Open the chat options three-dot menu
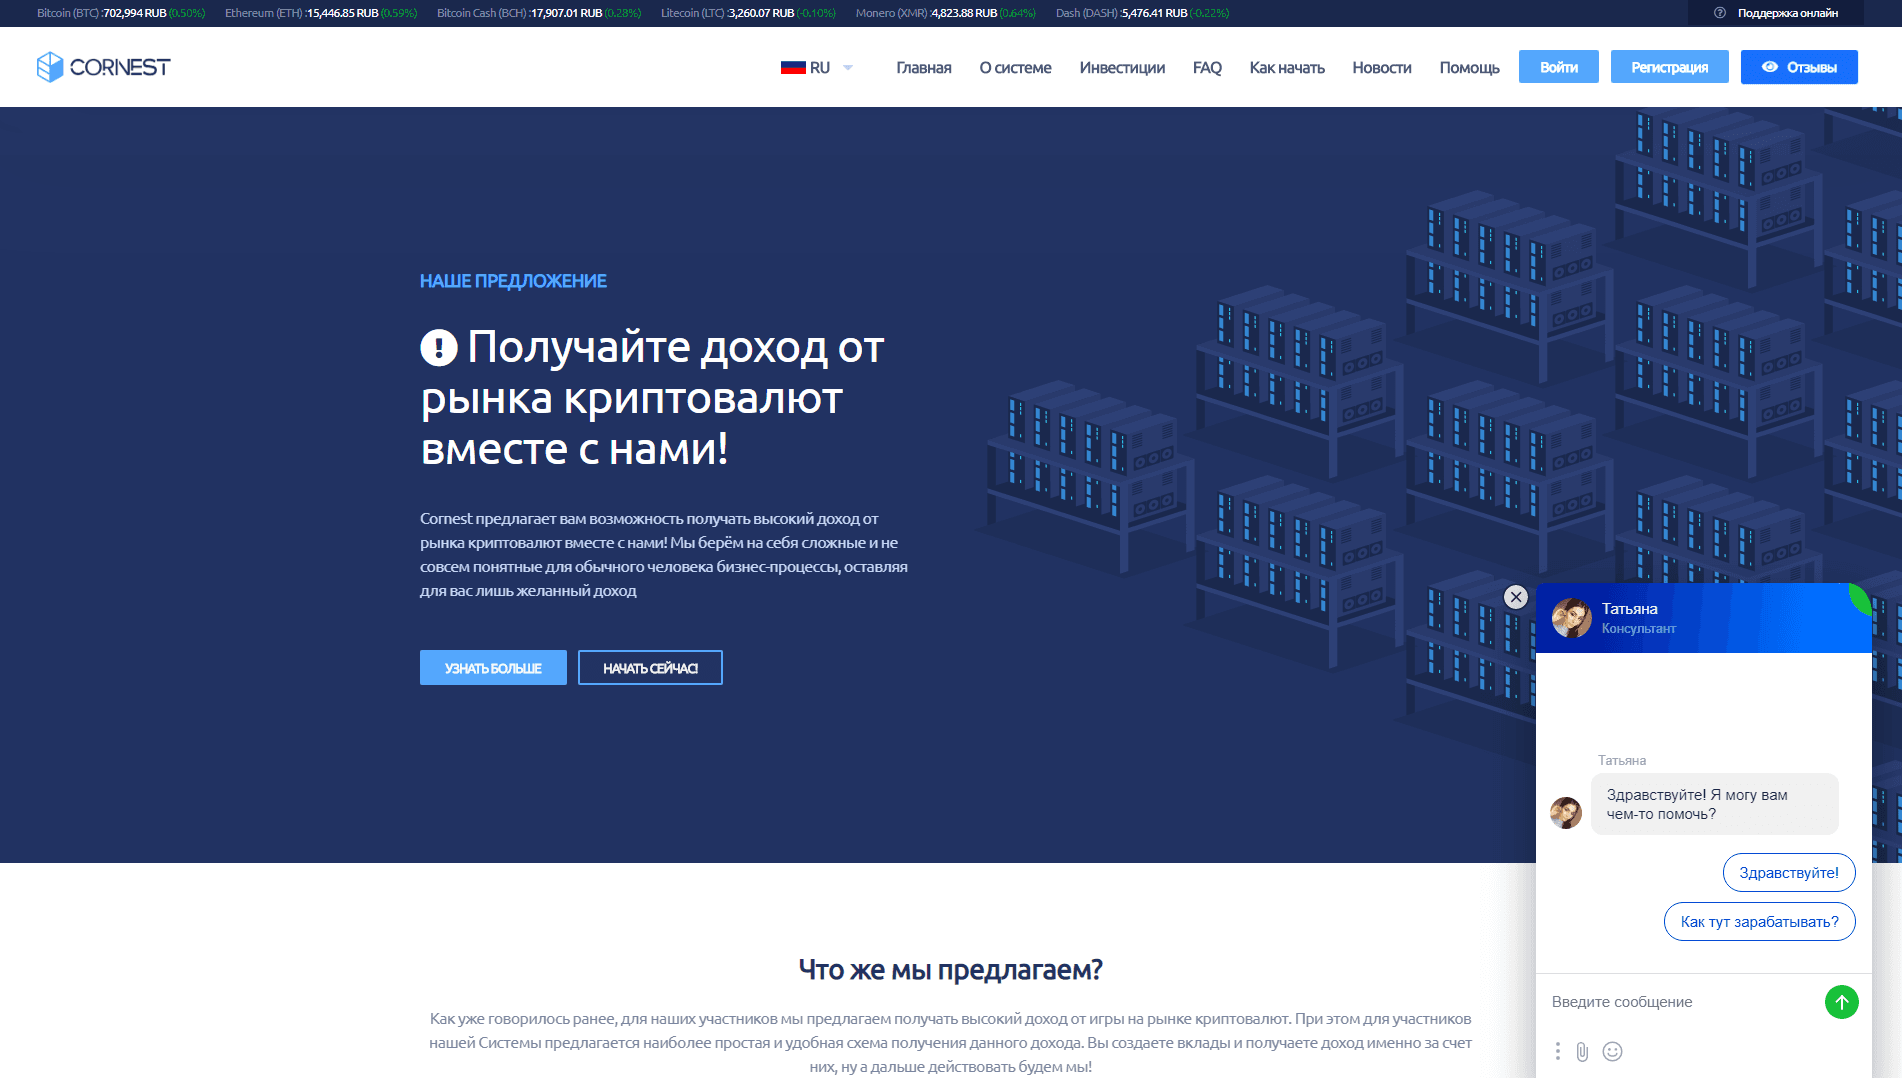This screenshot has width=1902, height=1078. tap(1556, 1051)
